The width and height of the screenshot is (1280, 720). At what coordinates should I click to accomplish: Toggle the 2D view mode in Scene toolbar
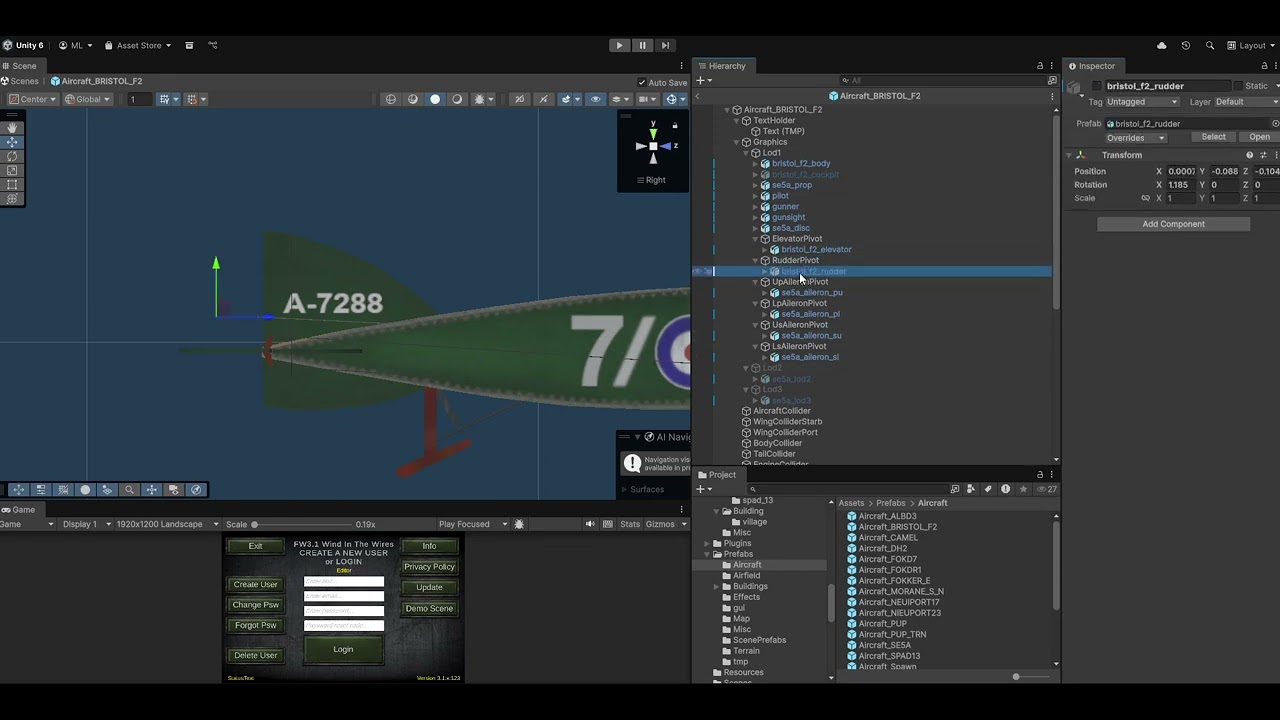coord(520,99)
